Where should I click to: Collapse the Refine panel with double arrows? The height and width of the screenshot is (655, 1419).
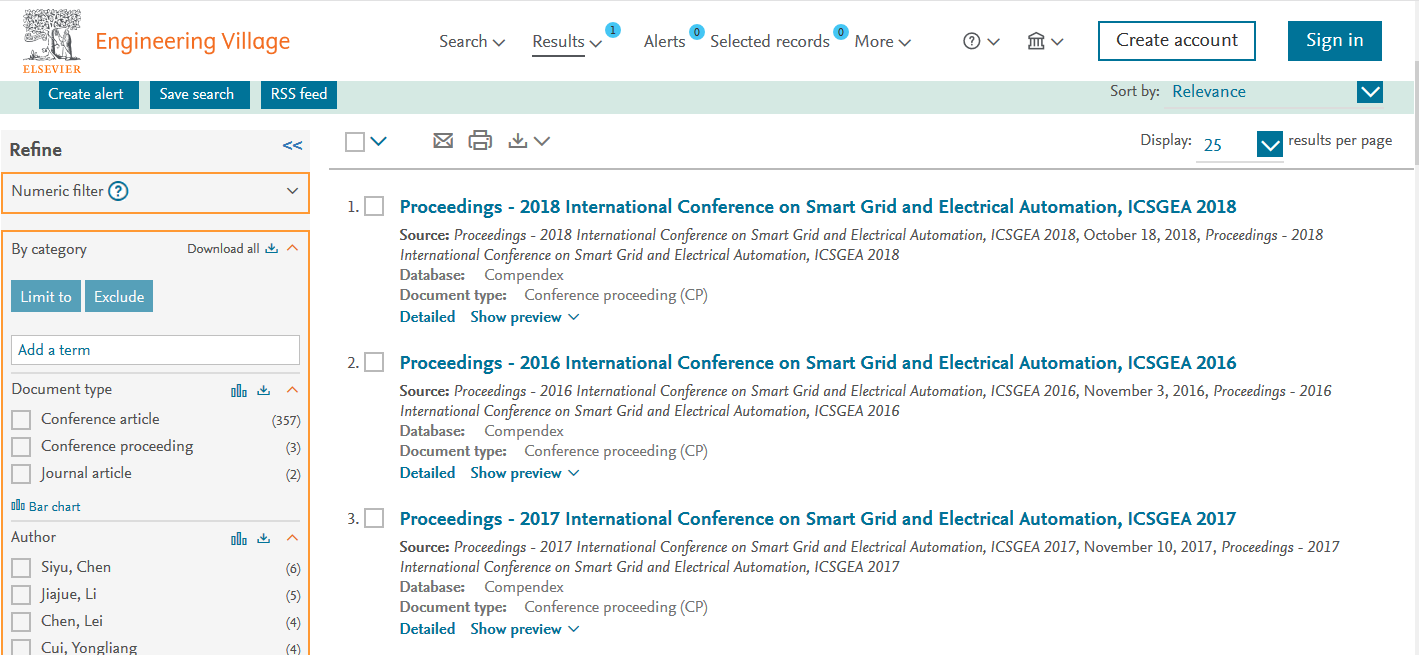[292, 146]
